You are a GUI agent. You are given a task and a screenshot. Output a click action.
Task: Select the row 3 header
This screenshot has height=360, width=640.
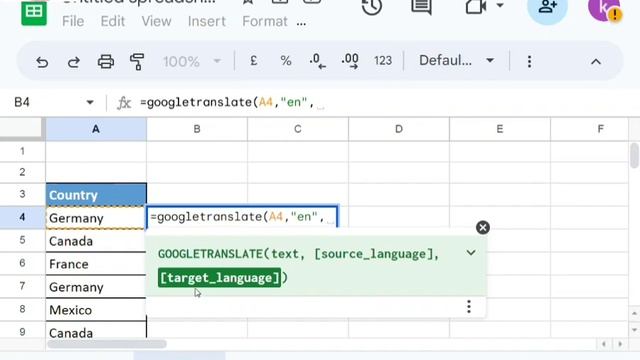[x=22, y=194]
